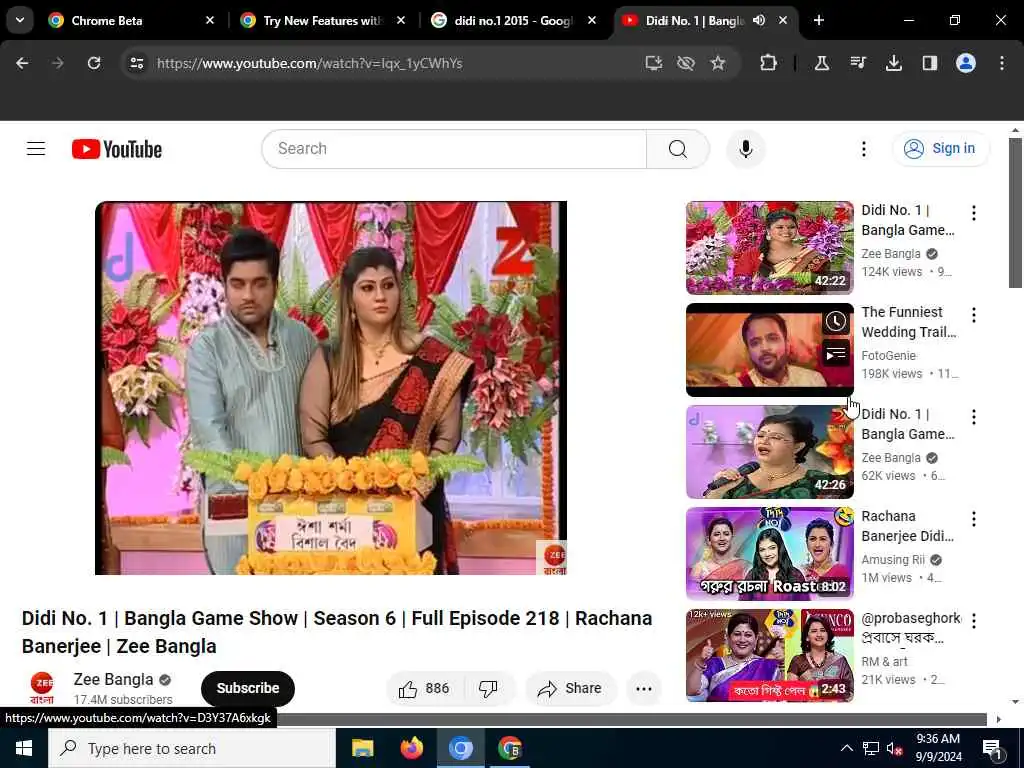
Task: Close the Chrome Beta tab
Action: coord(210,21)
